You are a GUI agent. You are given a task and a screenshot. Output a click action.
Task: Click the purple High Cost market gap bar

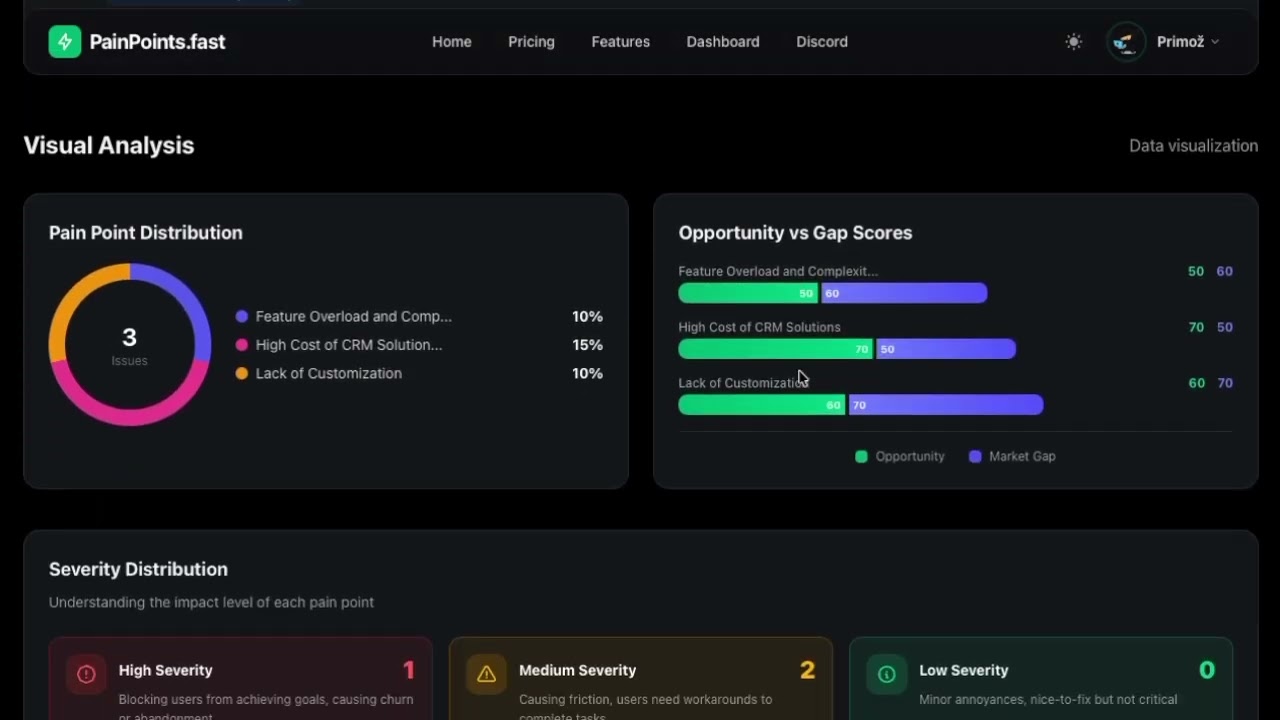point(946,349)
